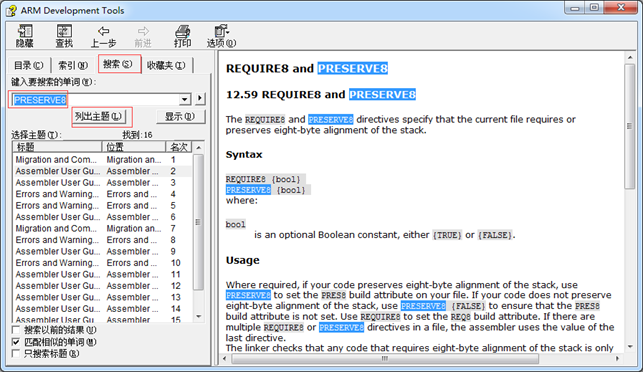This screenshot has height=372, width=643.
Task: Select the rank 12 Assembler User Gu... result
Action: 103,286
